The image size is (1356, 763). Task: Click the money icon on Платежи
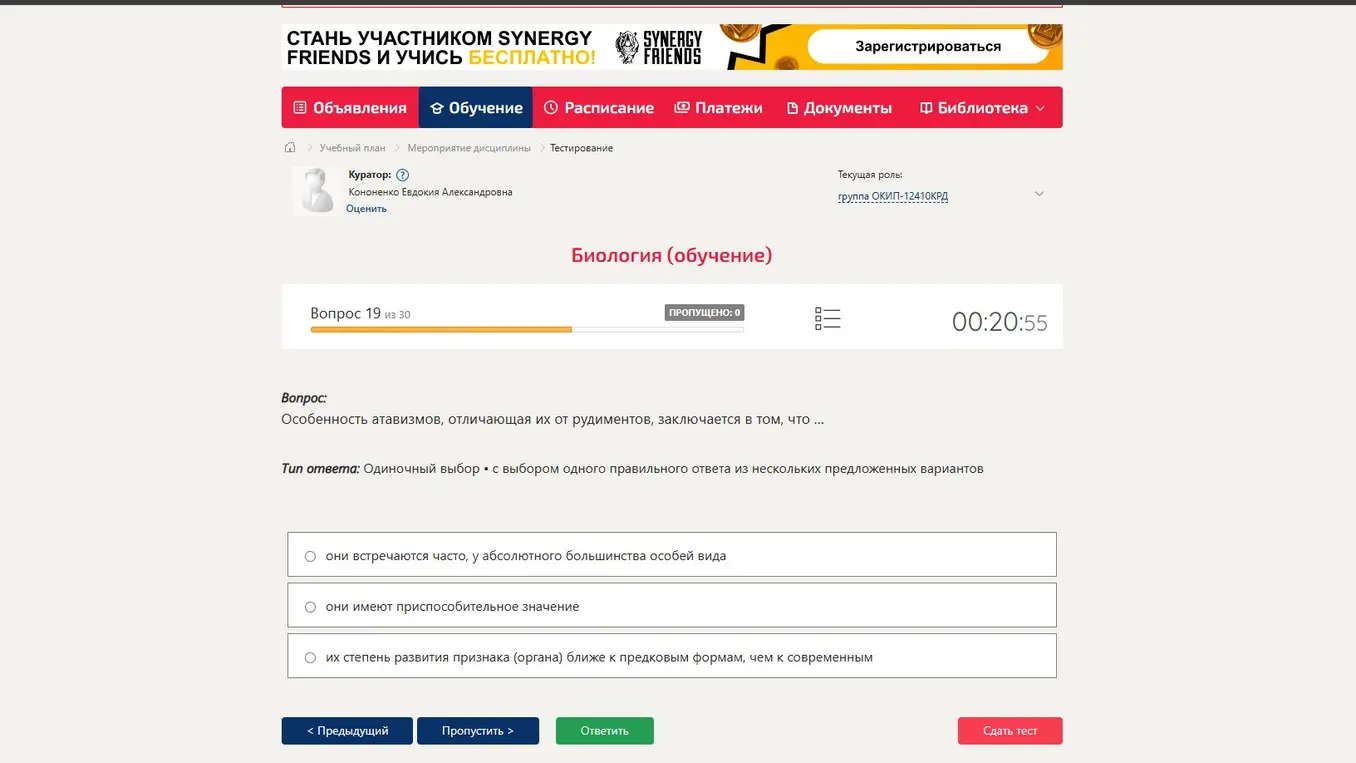(682, 107)
